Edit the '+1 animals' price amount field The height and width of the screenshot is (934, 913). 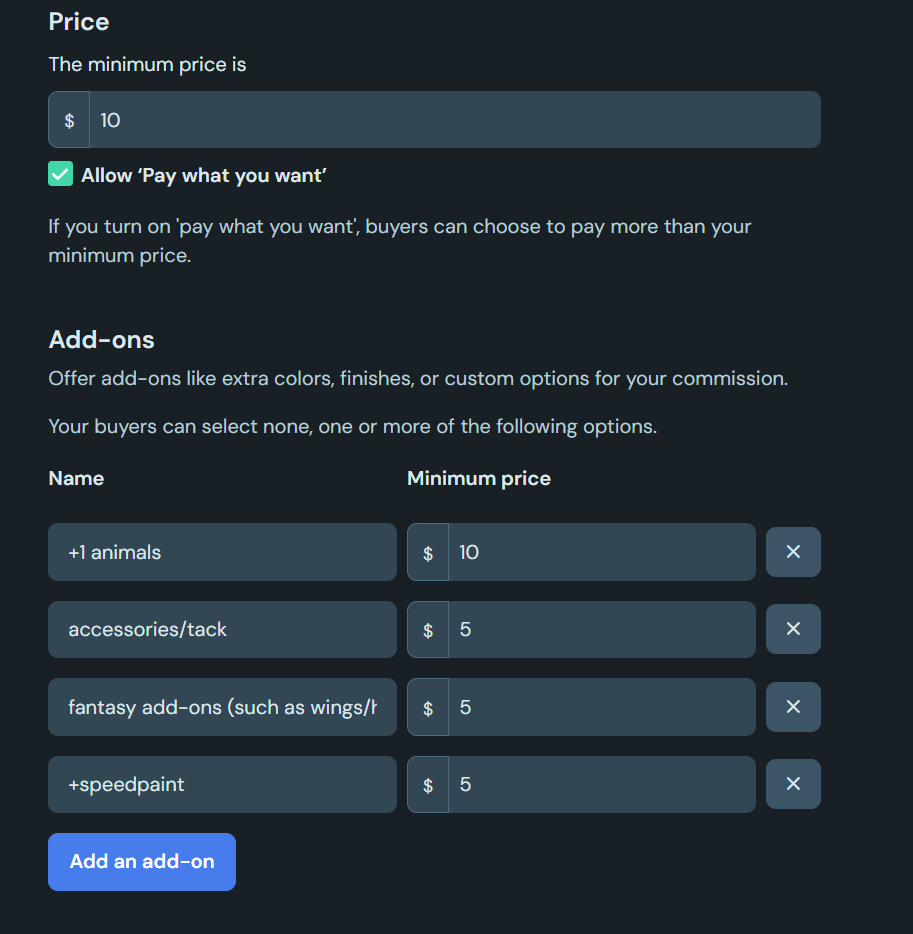click(x=601, y=552)
